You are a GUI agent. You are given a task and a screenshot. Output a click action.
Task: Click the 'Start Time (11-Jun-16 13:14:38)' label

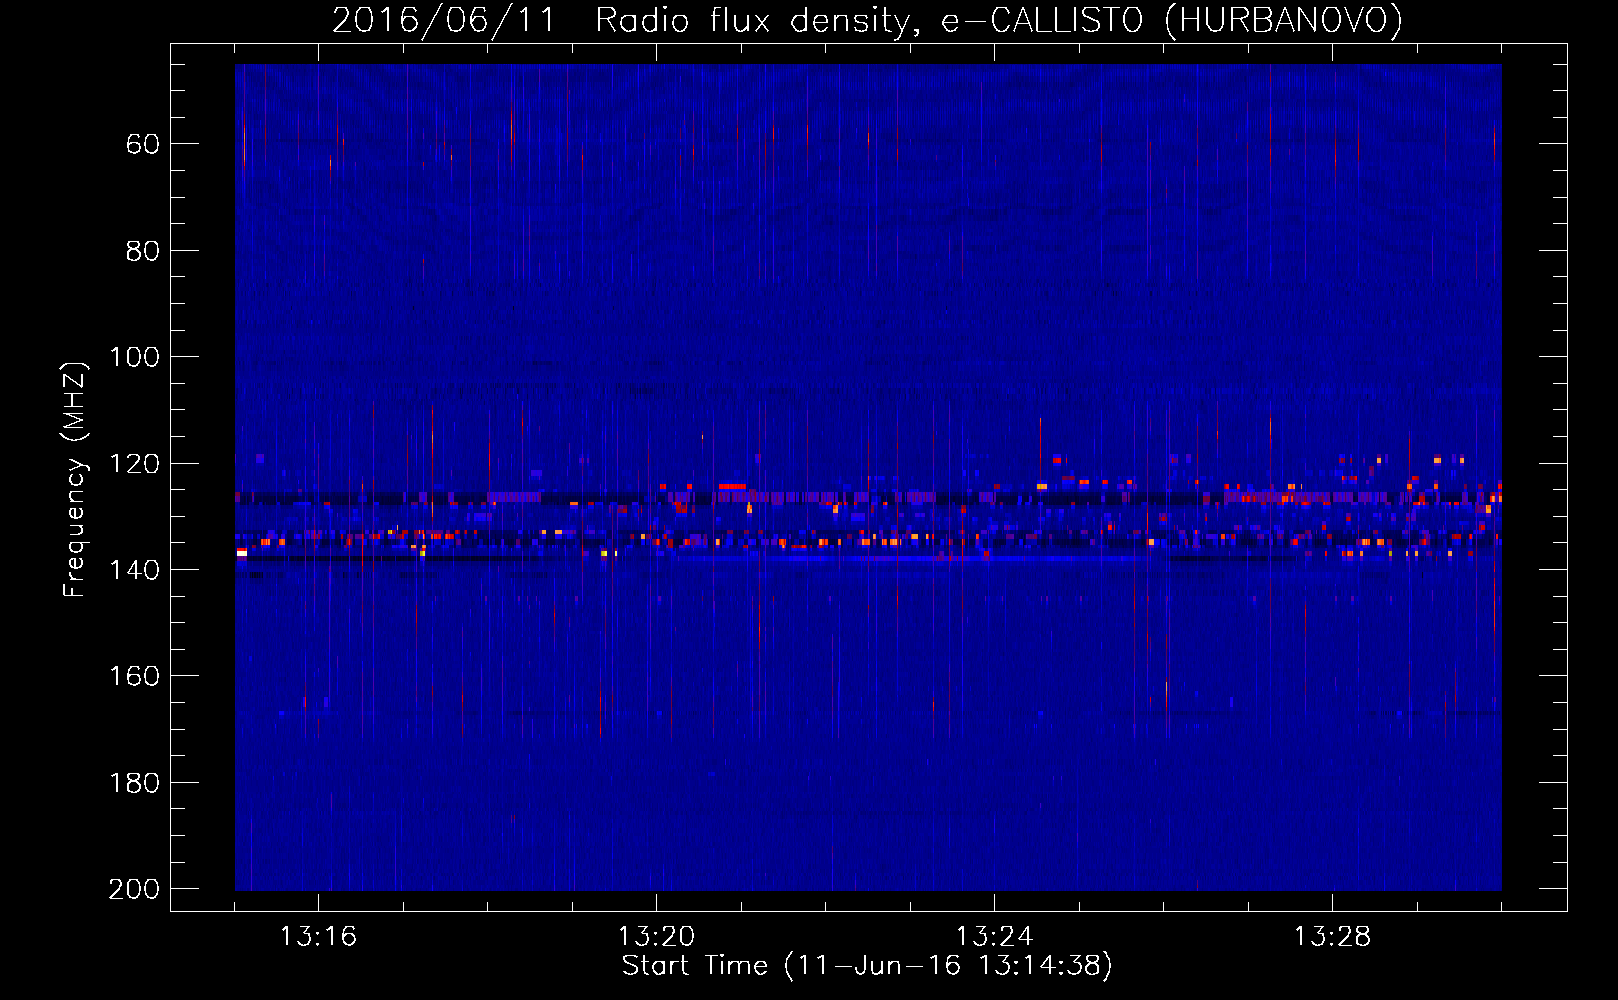coord(867,966)
